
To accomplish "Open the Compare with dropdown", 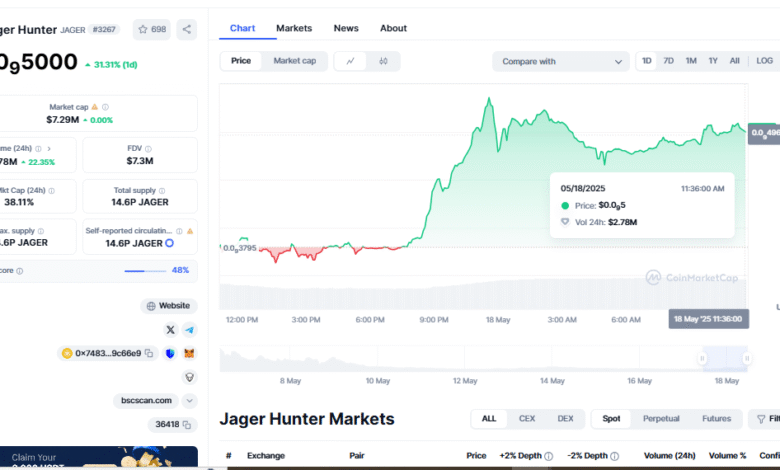I will [x=561, y=62].
